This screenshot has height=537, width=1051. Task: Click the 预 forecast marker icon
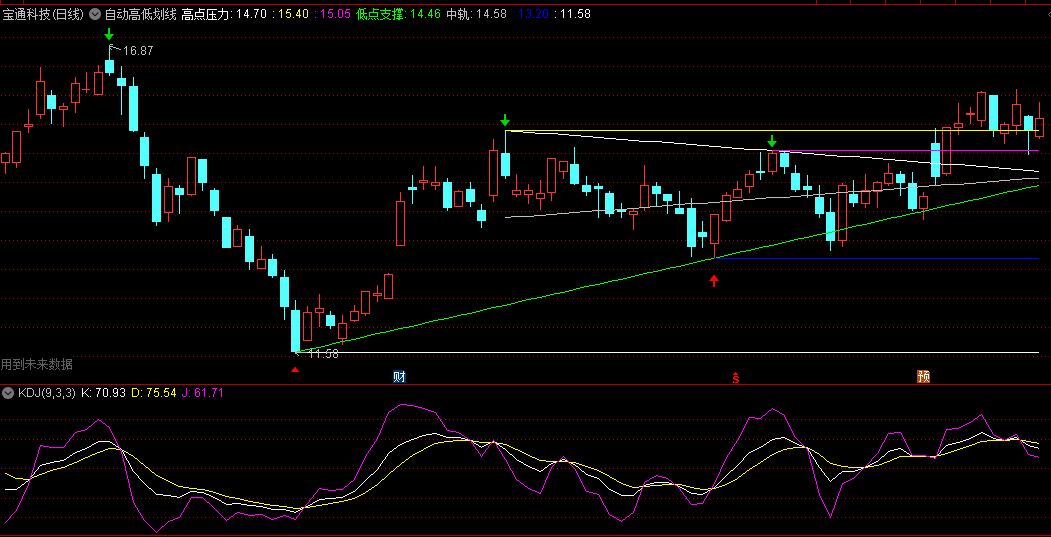923,377
